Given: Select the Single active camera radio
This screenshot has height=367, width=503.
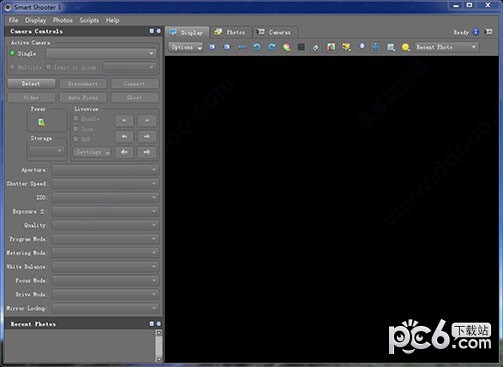Looking at the screenshot, I should click(12, 53).
